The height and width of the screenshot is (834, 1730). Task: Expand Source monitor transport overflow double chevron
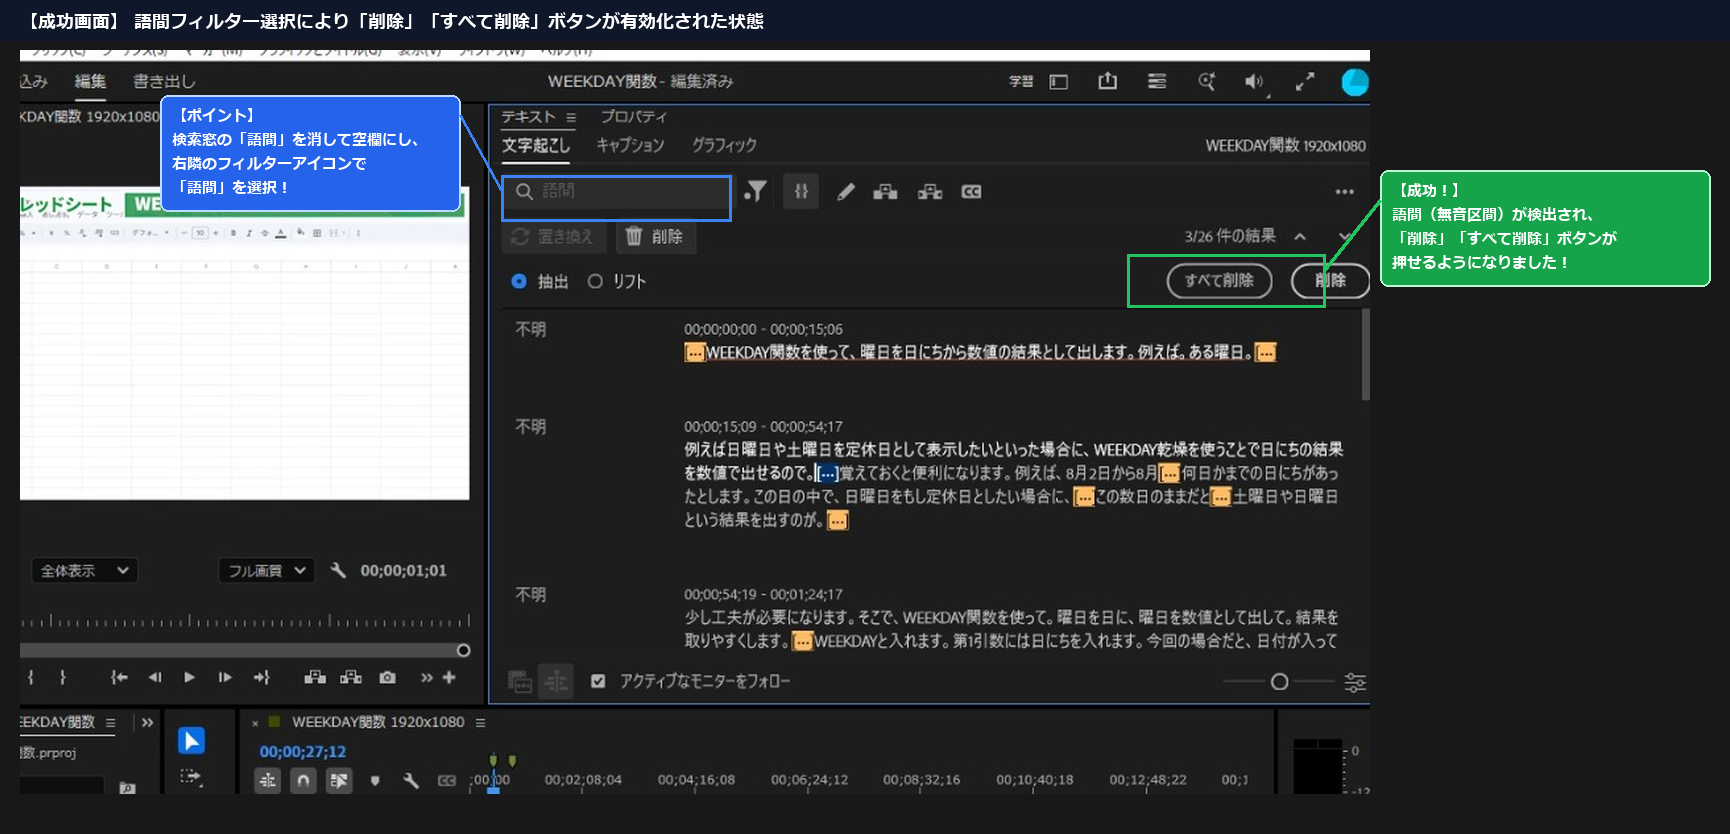(x=427, y=678)
